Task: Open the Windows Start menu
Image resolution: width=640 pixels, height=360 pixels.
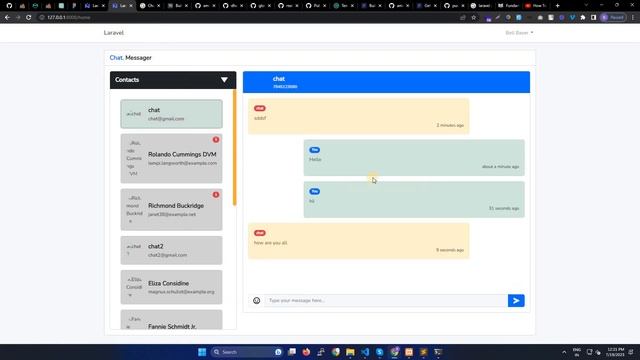Action: point(202,352)
